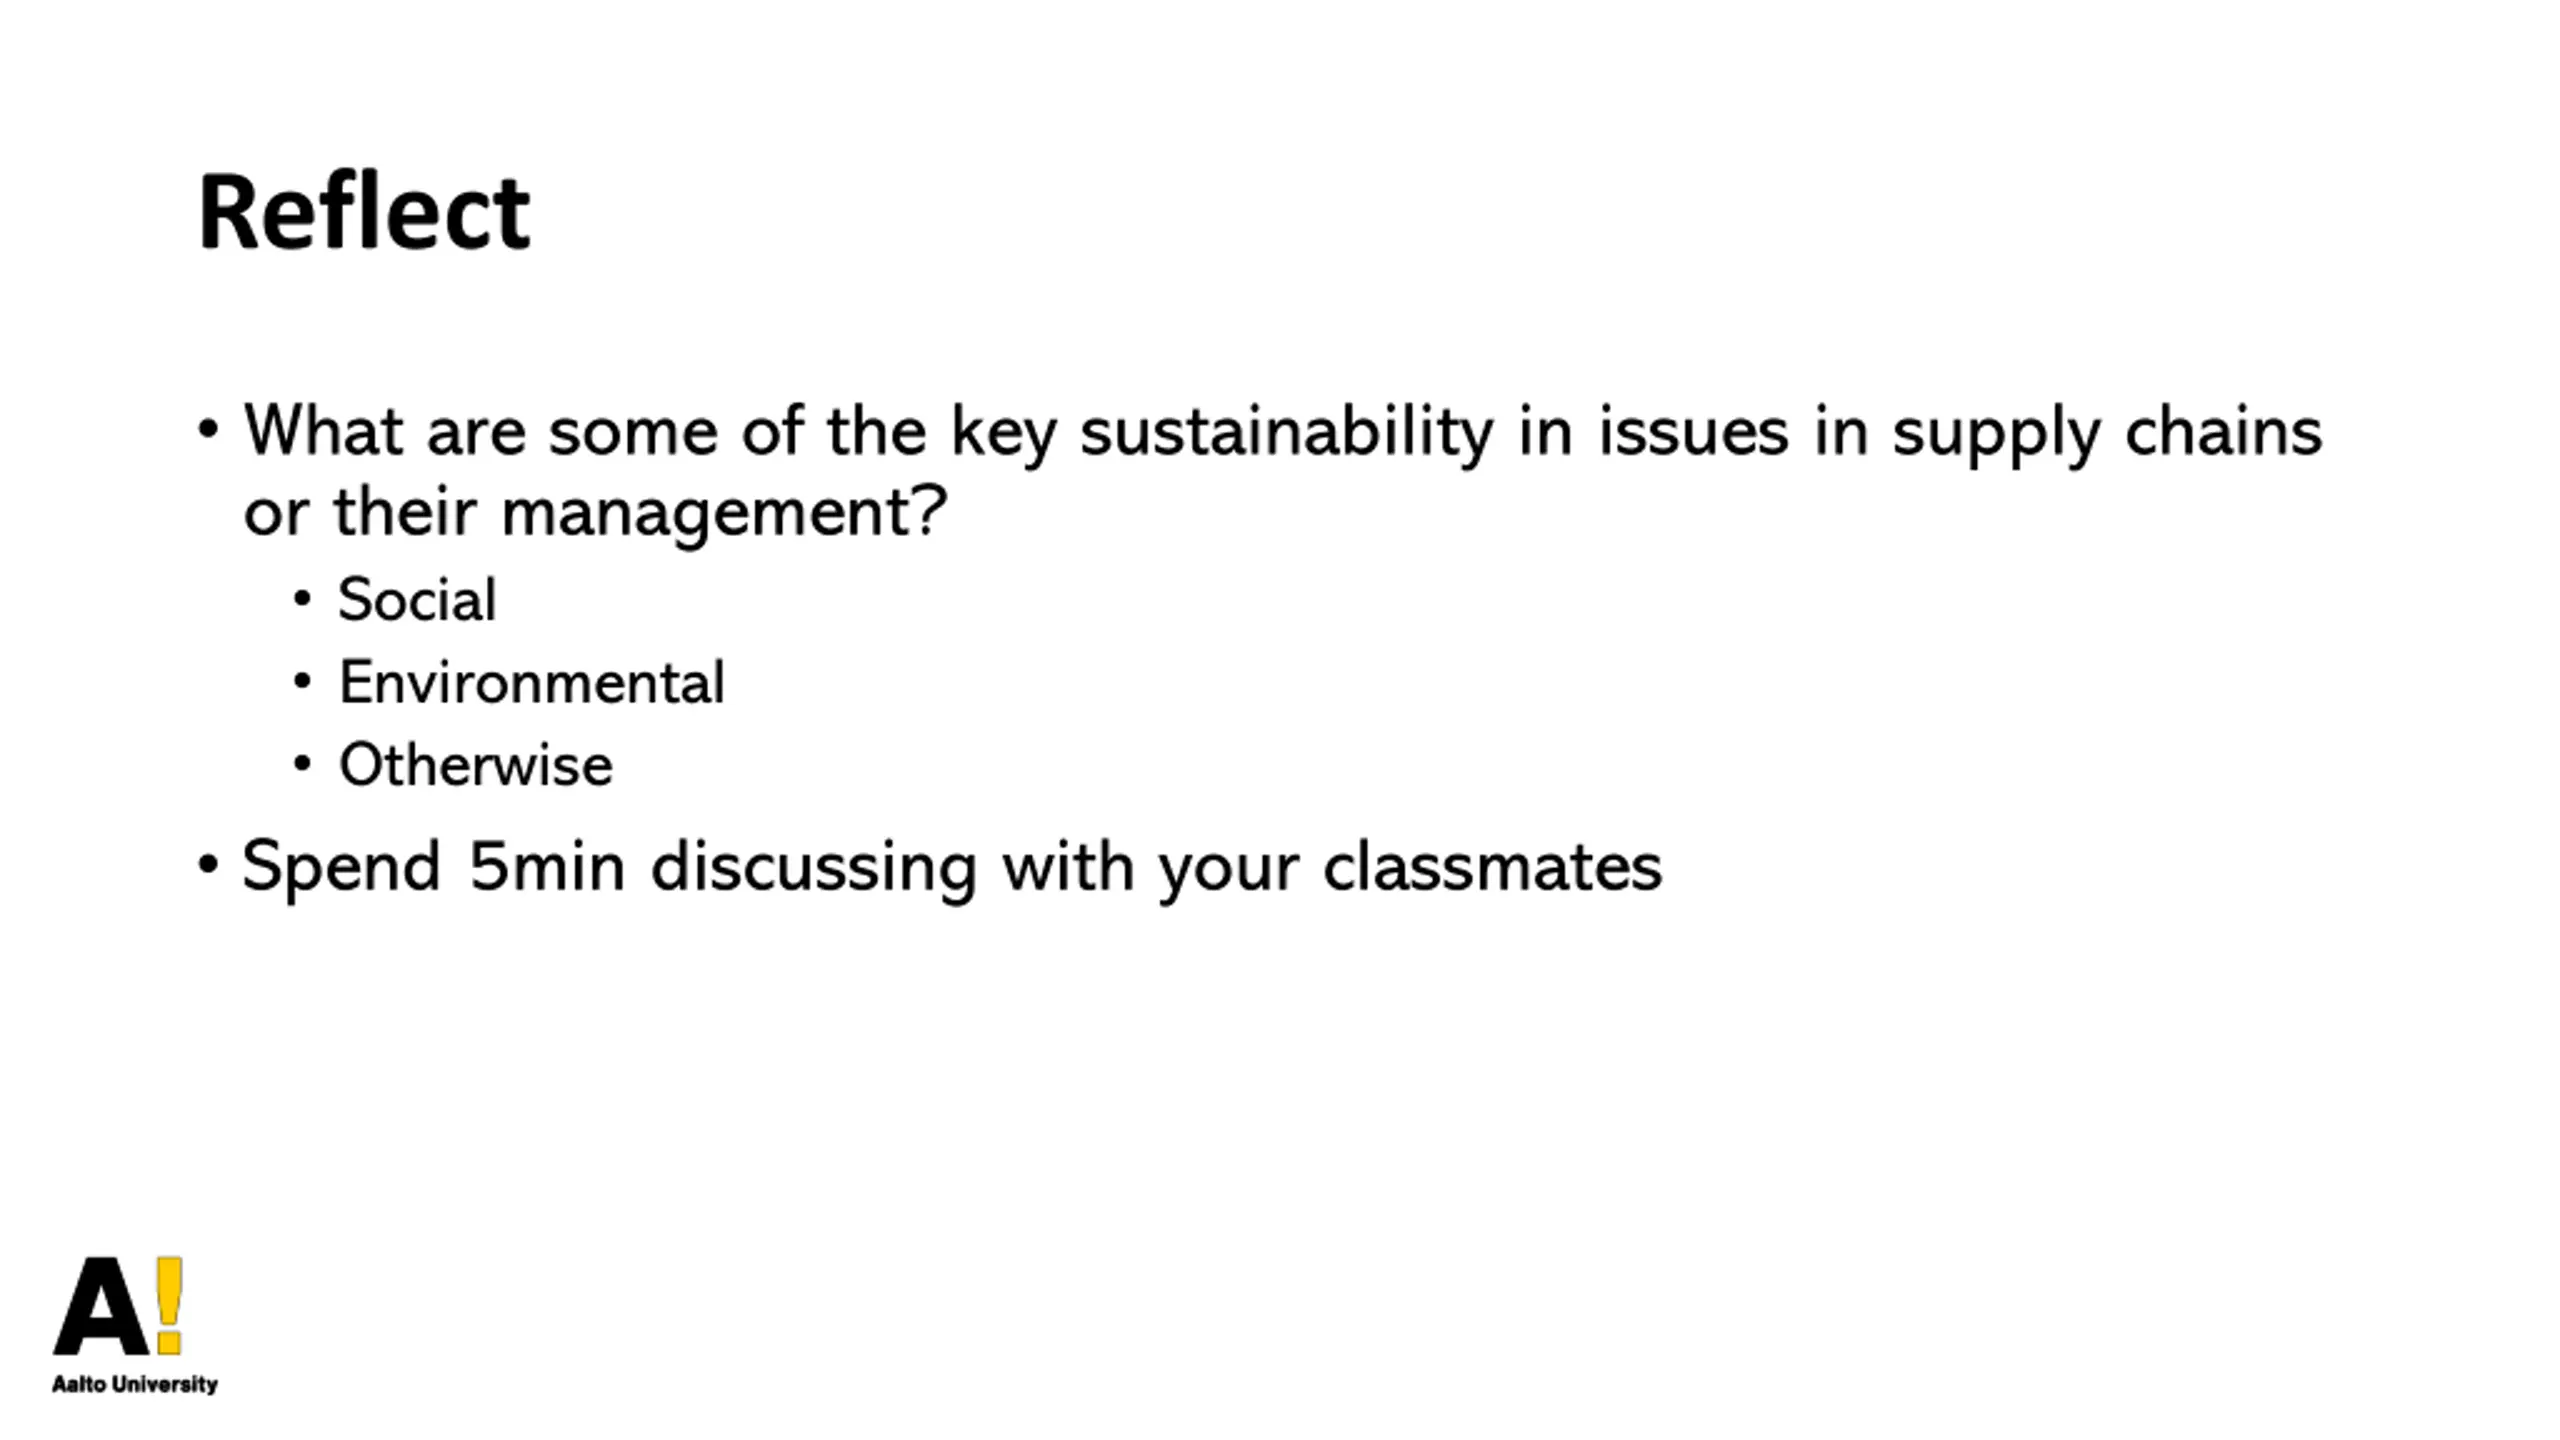
Task: Click the Aalto University 'A' logo
Action: click(100, 1306)
